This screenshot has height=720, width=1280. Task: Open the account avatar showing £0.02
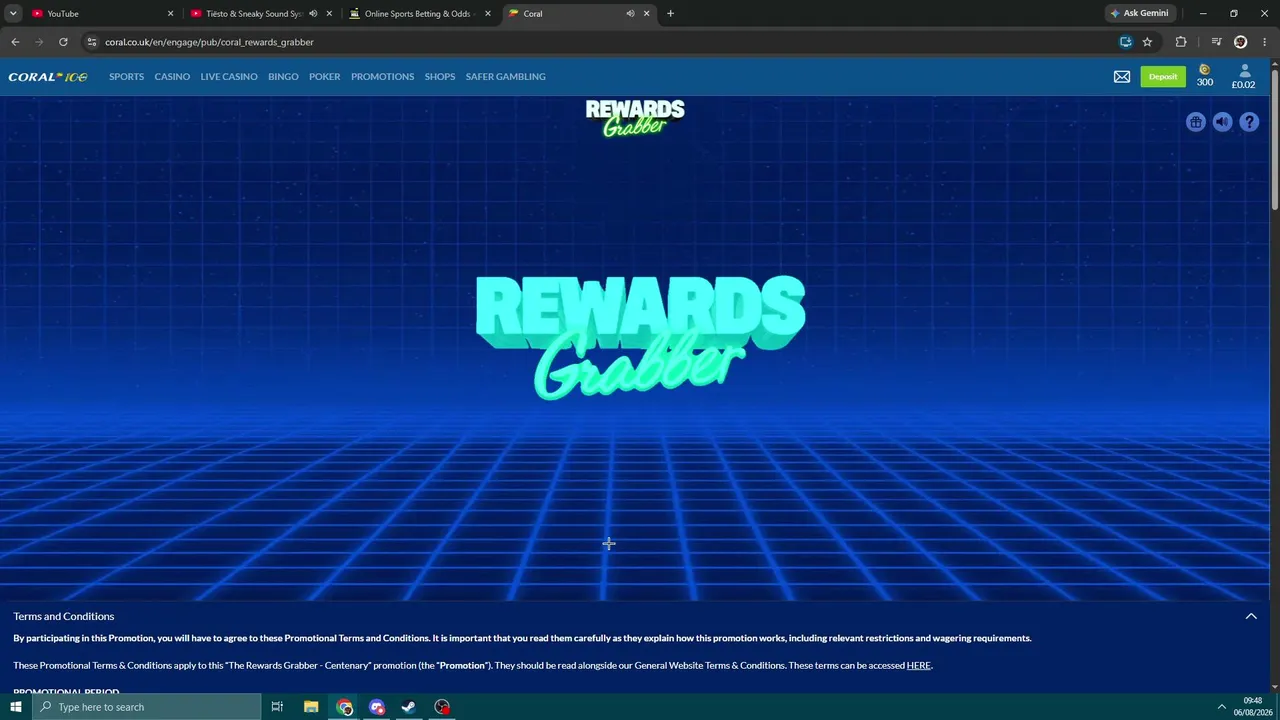(x=1244, y=77)
